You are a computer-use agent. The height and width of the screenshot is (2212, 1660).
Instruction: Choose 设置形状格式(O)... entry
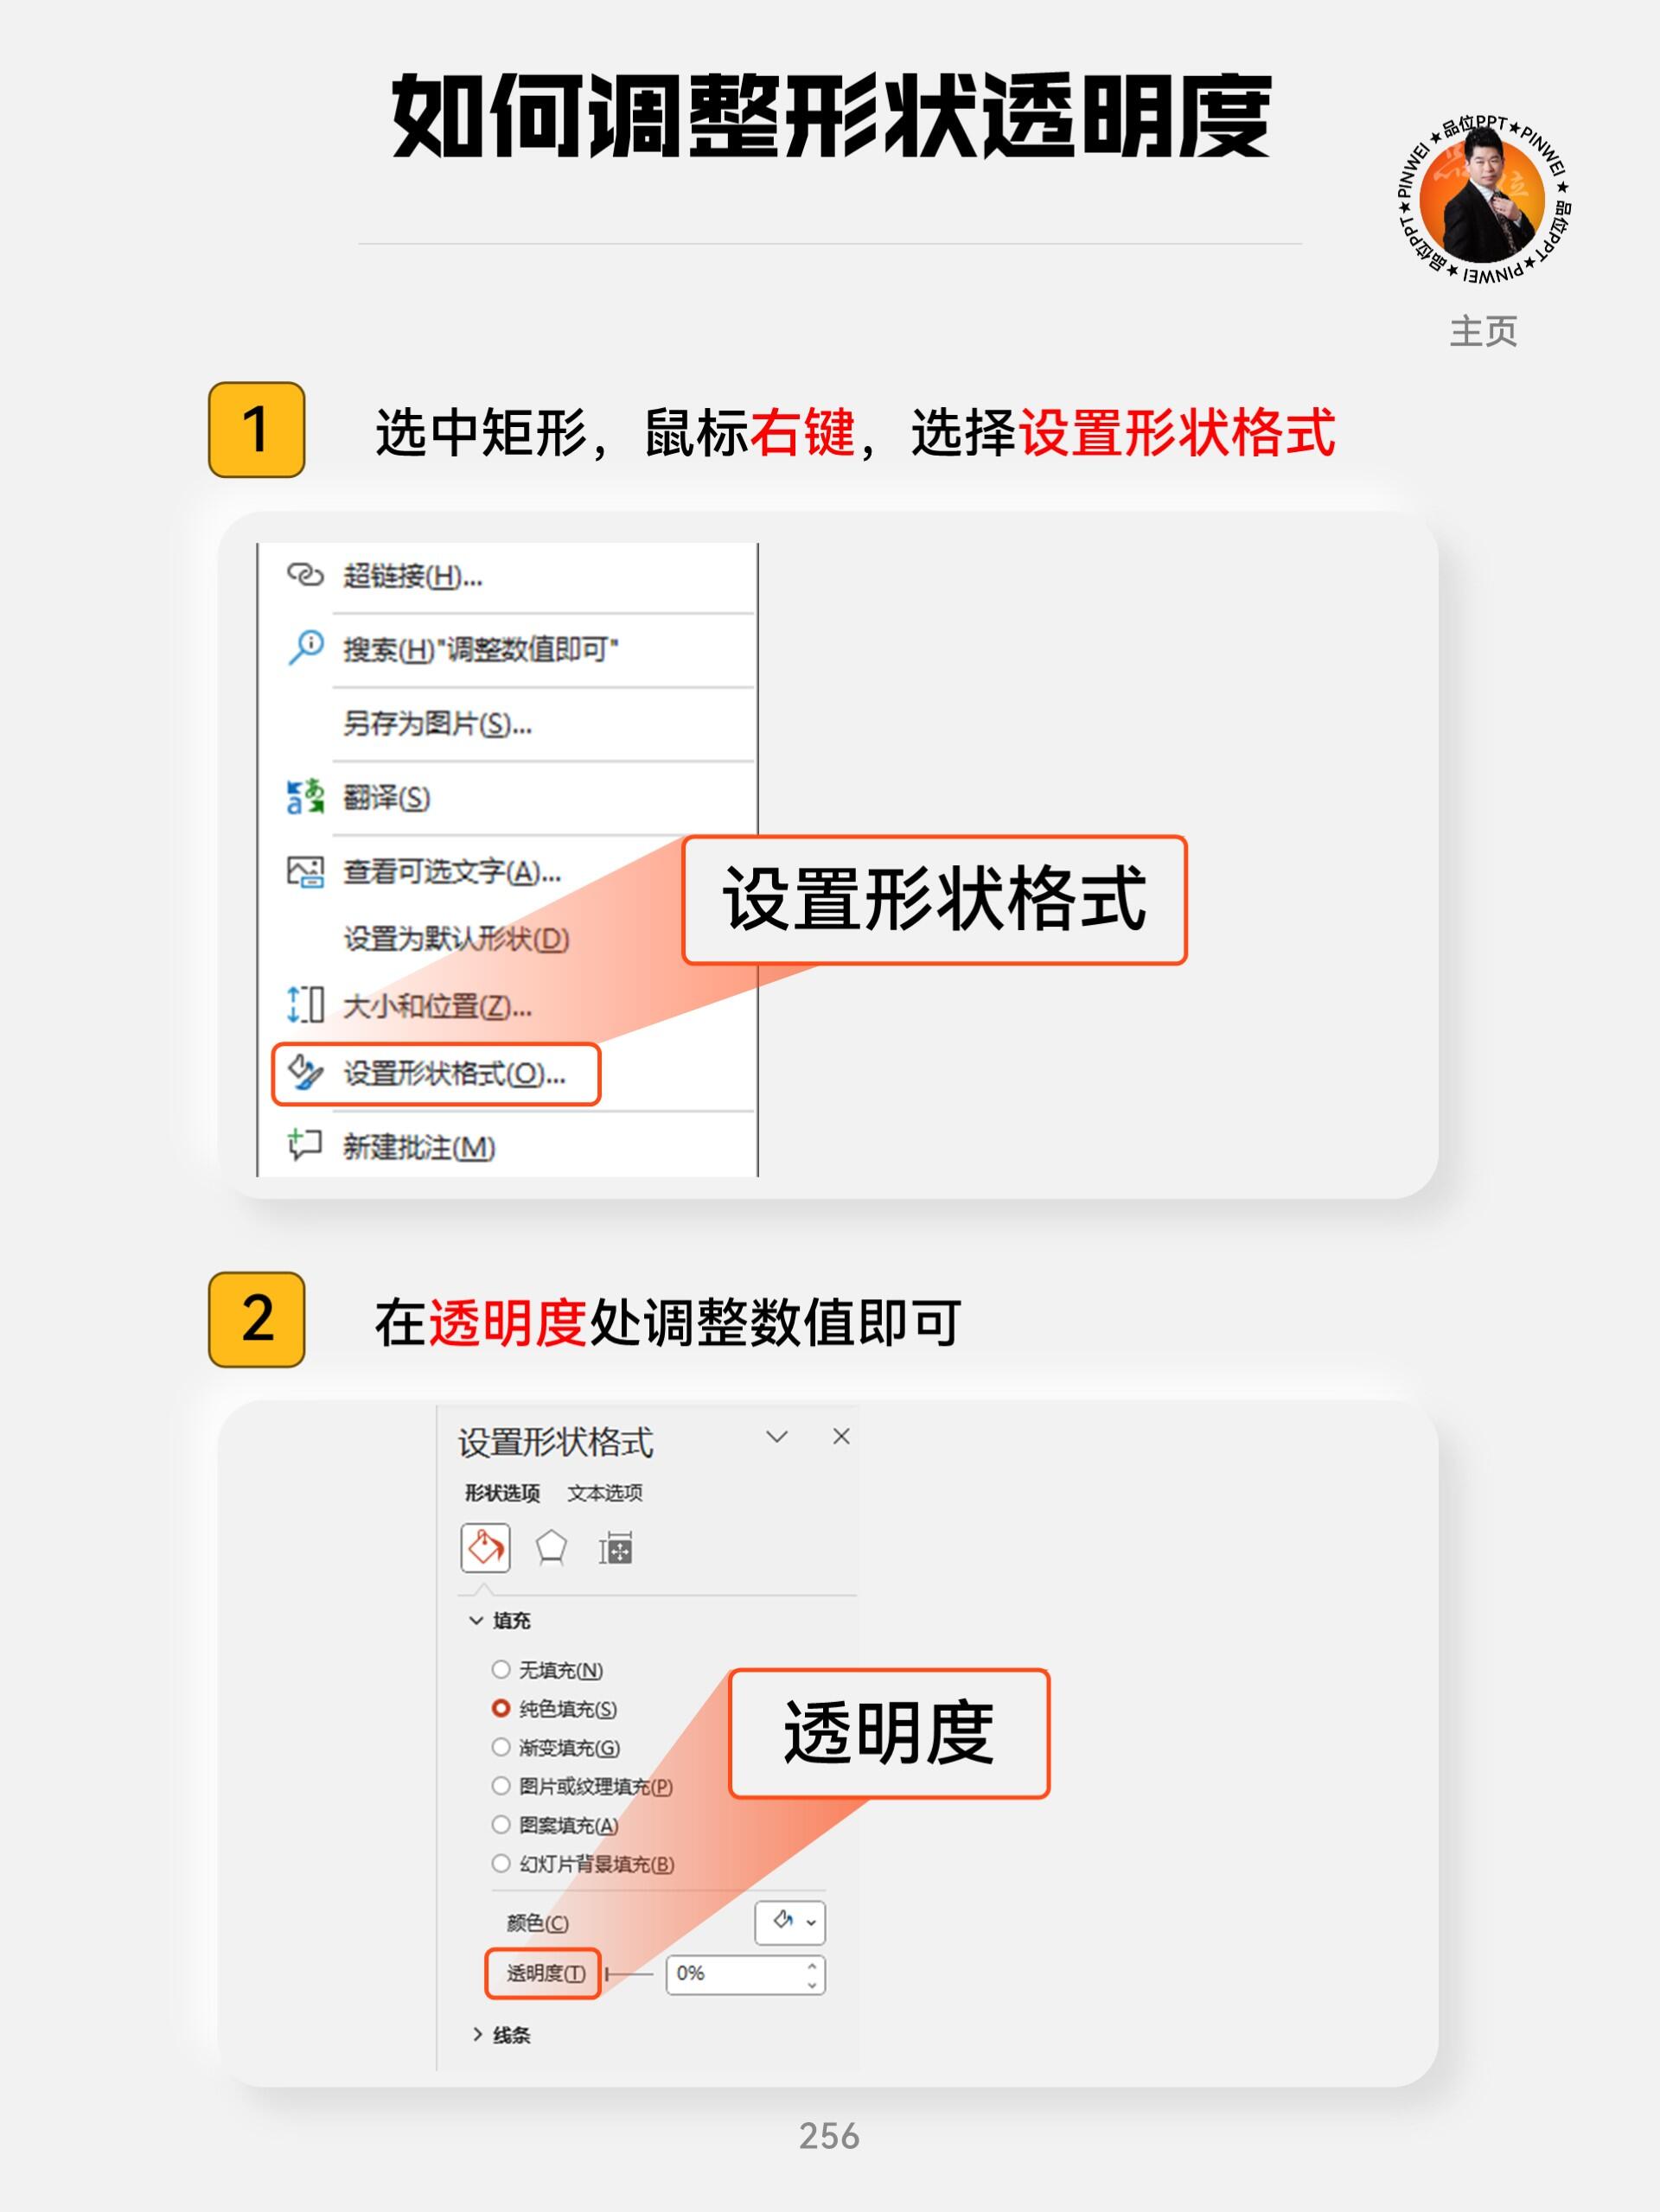point(436,1074)
